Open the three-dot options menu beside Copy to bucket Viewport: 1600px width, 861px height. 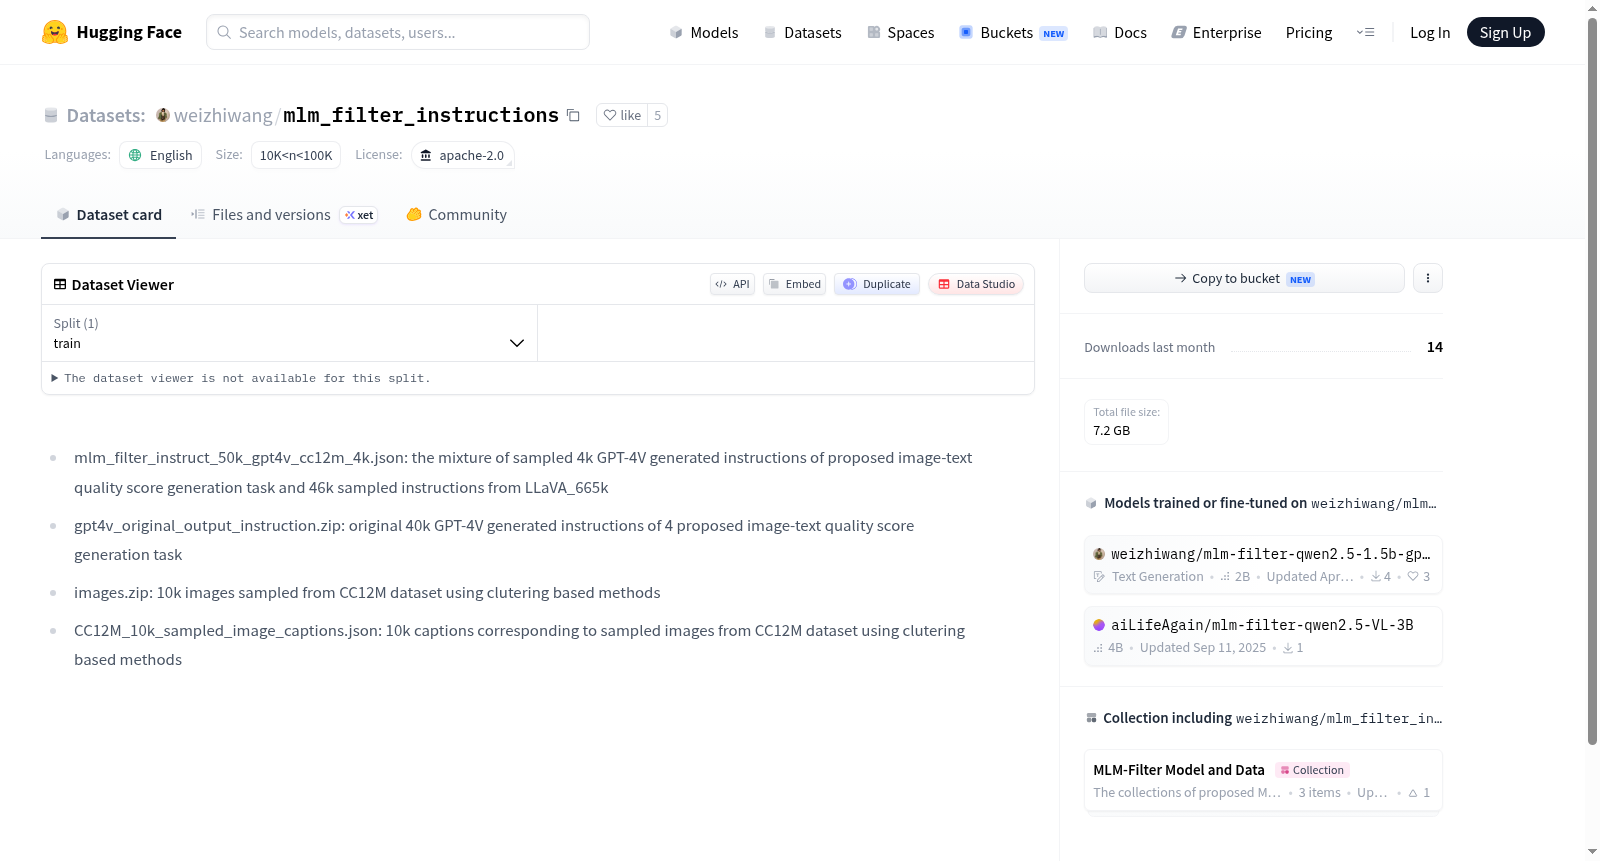[x=1428, y=278]
